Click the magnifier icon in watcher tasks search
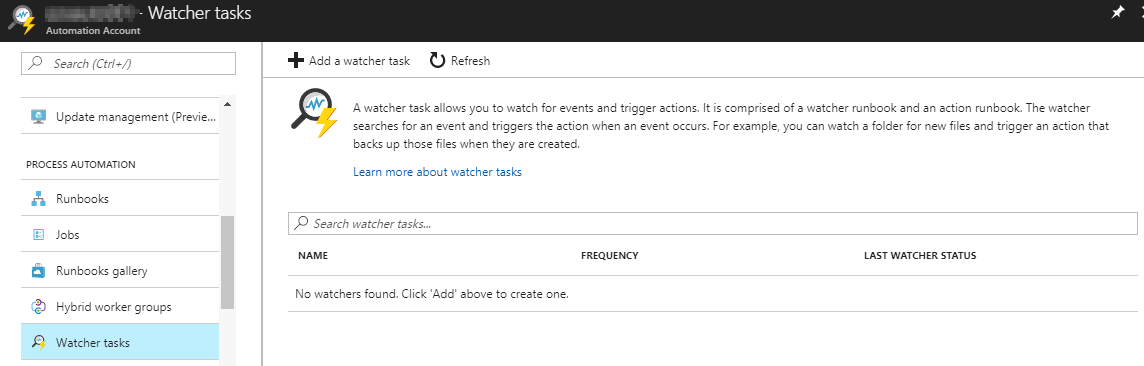The image size is (1144, 366). (301, 223)
